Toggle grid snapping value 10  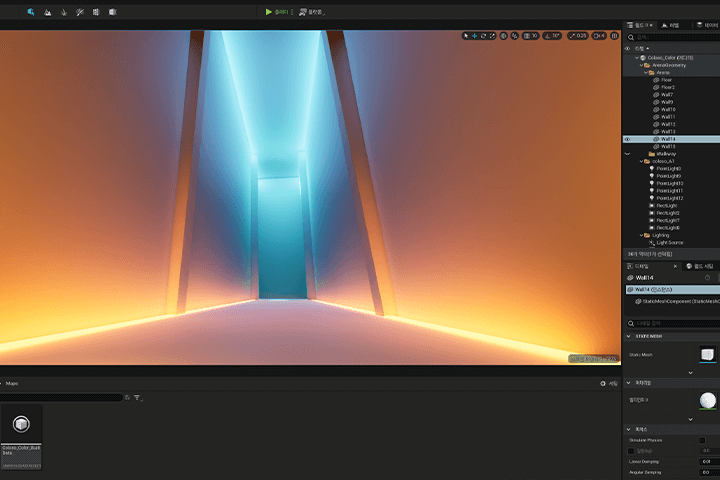531,36
